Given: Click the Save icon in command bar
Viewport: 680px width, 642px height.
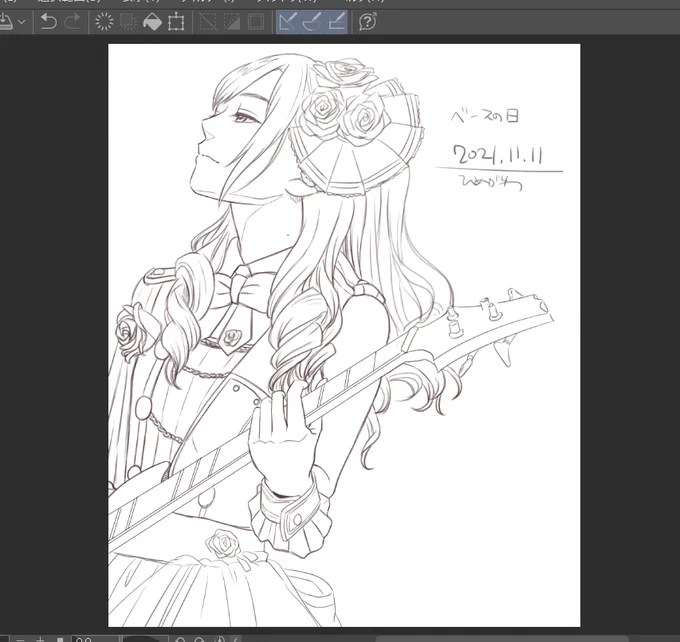Looking at the screenshot, I should pyautogui.click(x=5, y=22).
